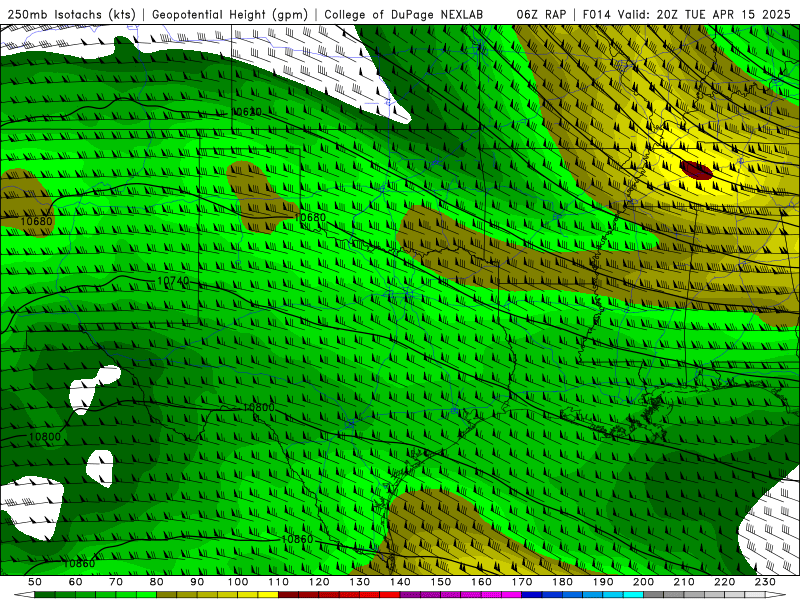This screenshot has width=800, height=600.
Task: Click the bright yellow swatch just left of 110
Action: point(268,595)
